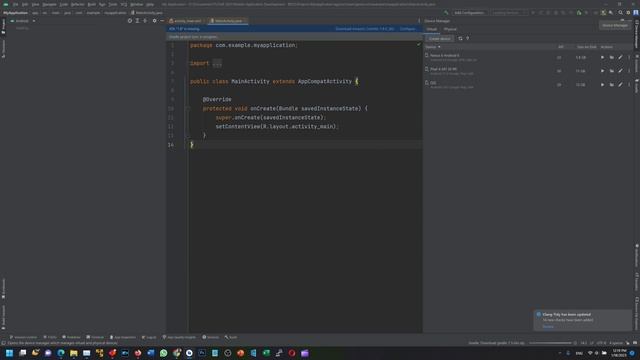Click package declaration line in editor
The image size is (640, 360).
click(244, 45)
